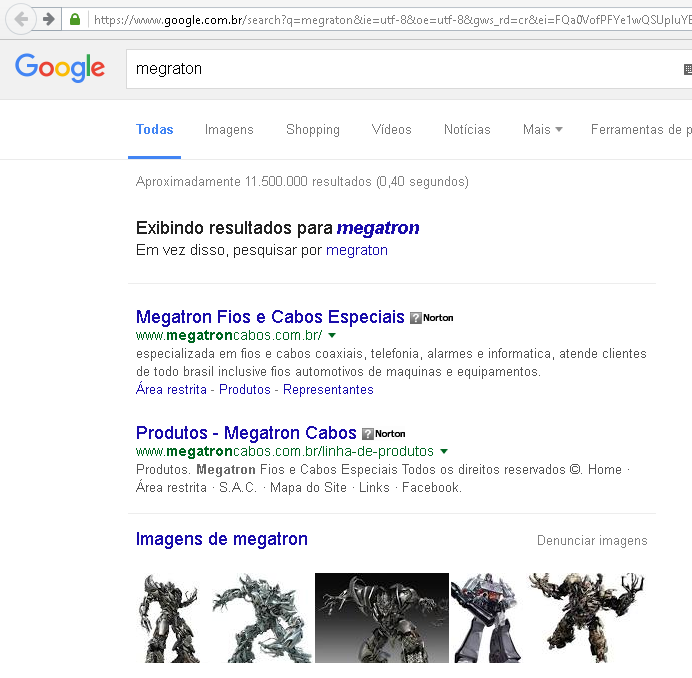Image resolution: width=692 pixels, height=678 pixels.
Task: Click the Google logo
Action: pyautogui.click(x=60, y=68)
